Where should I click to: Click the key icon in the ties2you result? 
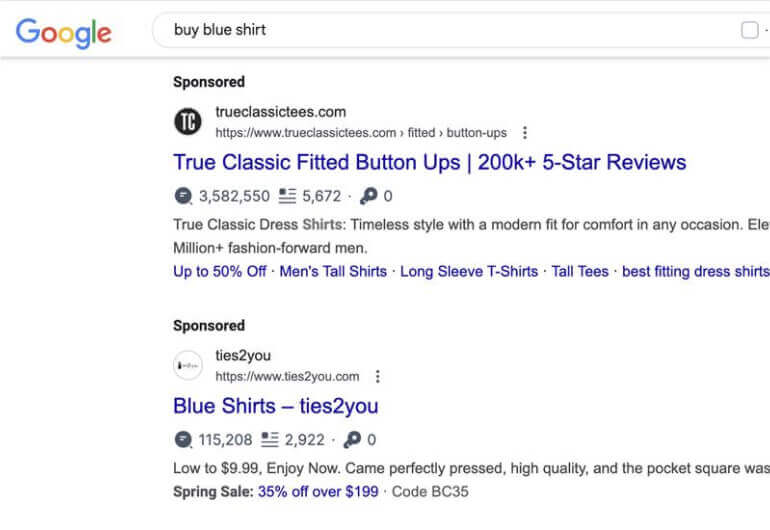coord(353,440)
